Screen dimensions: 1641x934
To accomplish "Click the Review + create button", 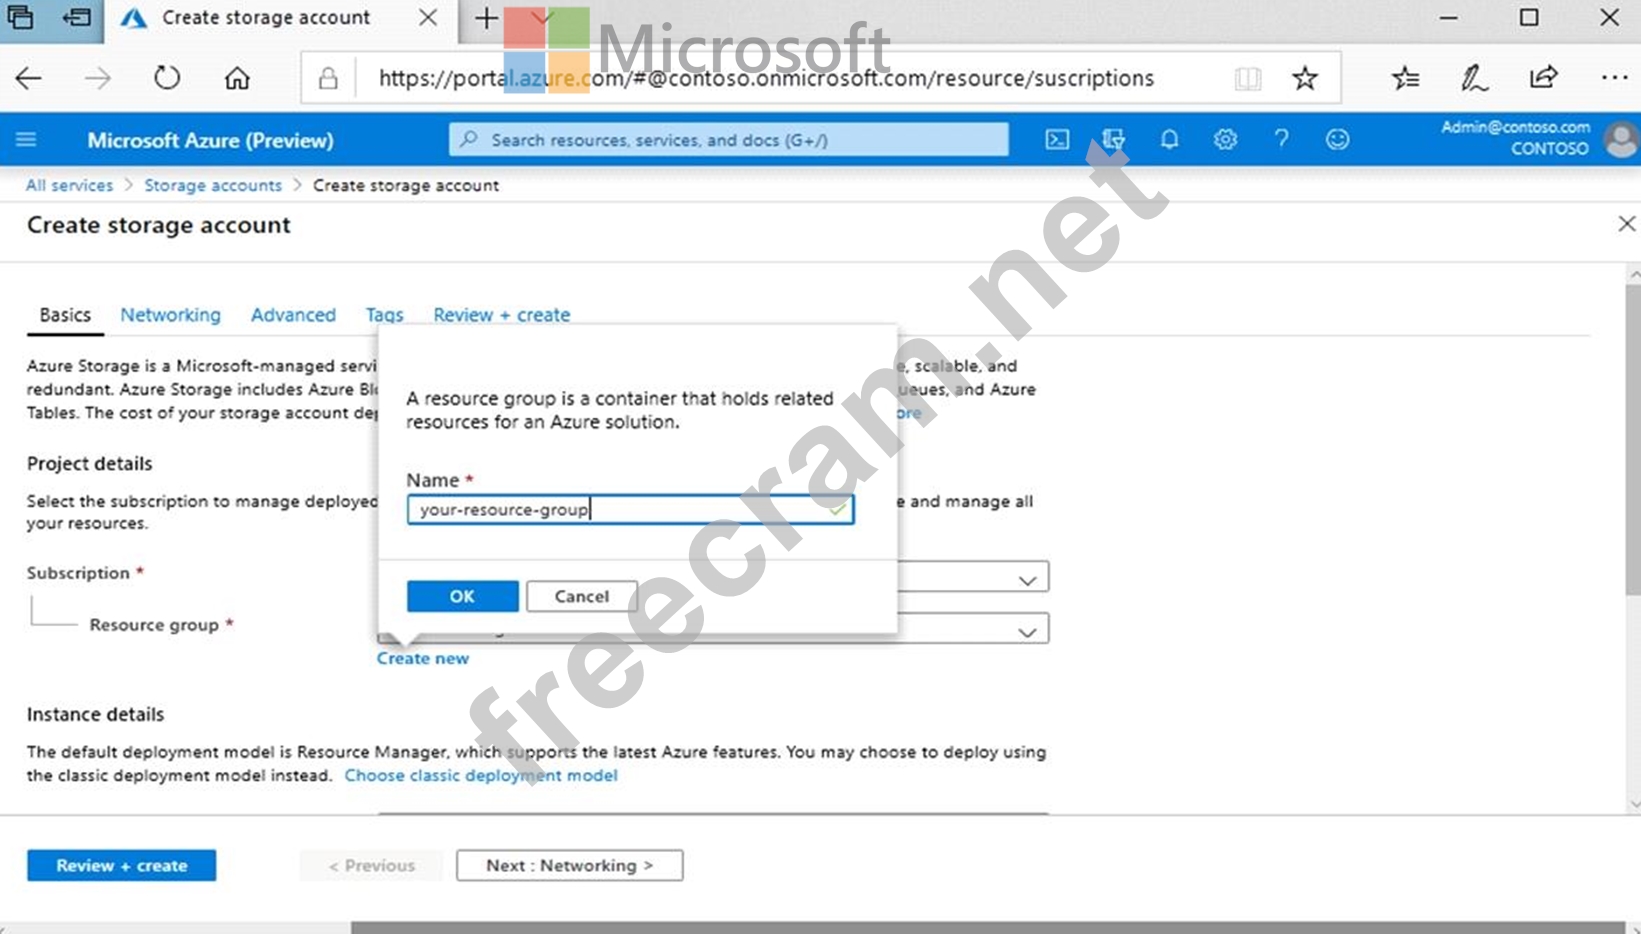I will 121,865.
